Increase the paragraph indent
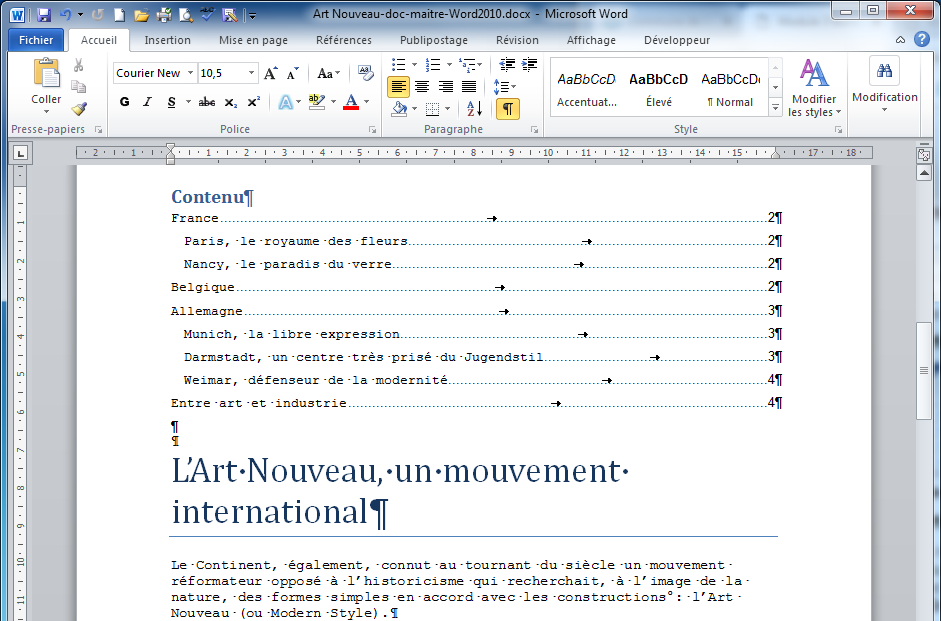 [529, 65]
